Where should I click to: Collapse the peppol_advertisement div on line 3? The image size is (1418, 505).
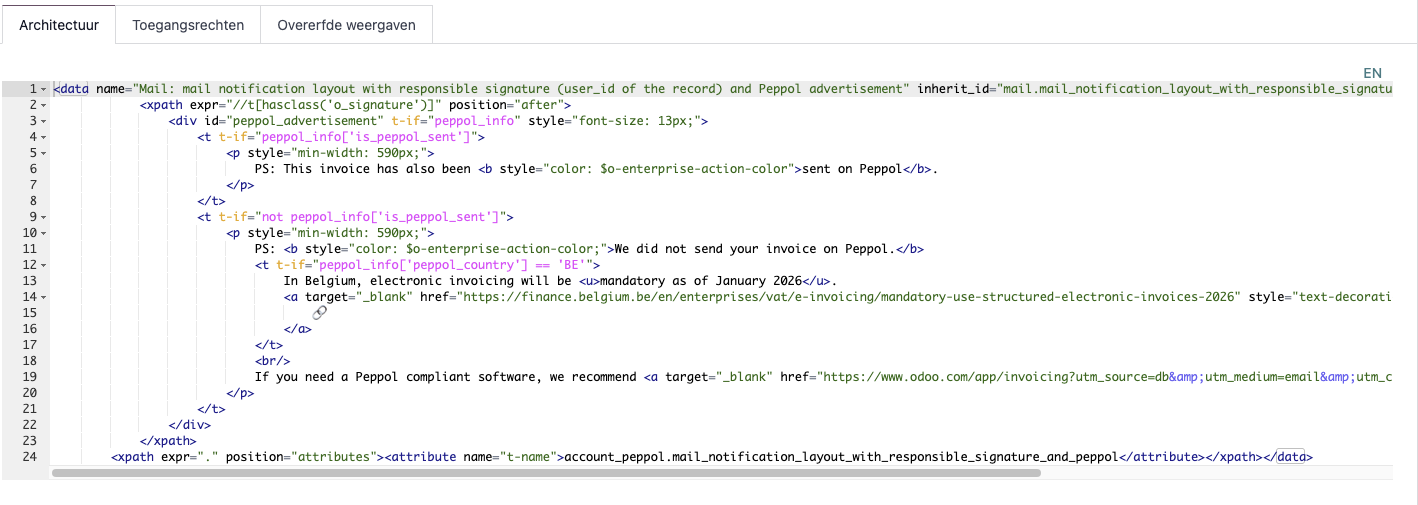pos(44,121)
